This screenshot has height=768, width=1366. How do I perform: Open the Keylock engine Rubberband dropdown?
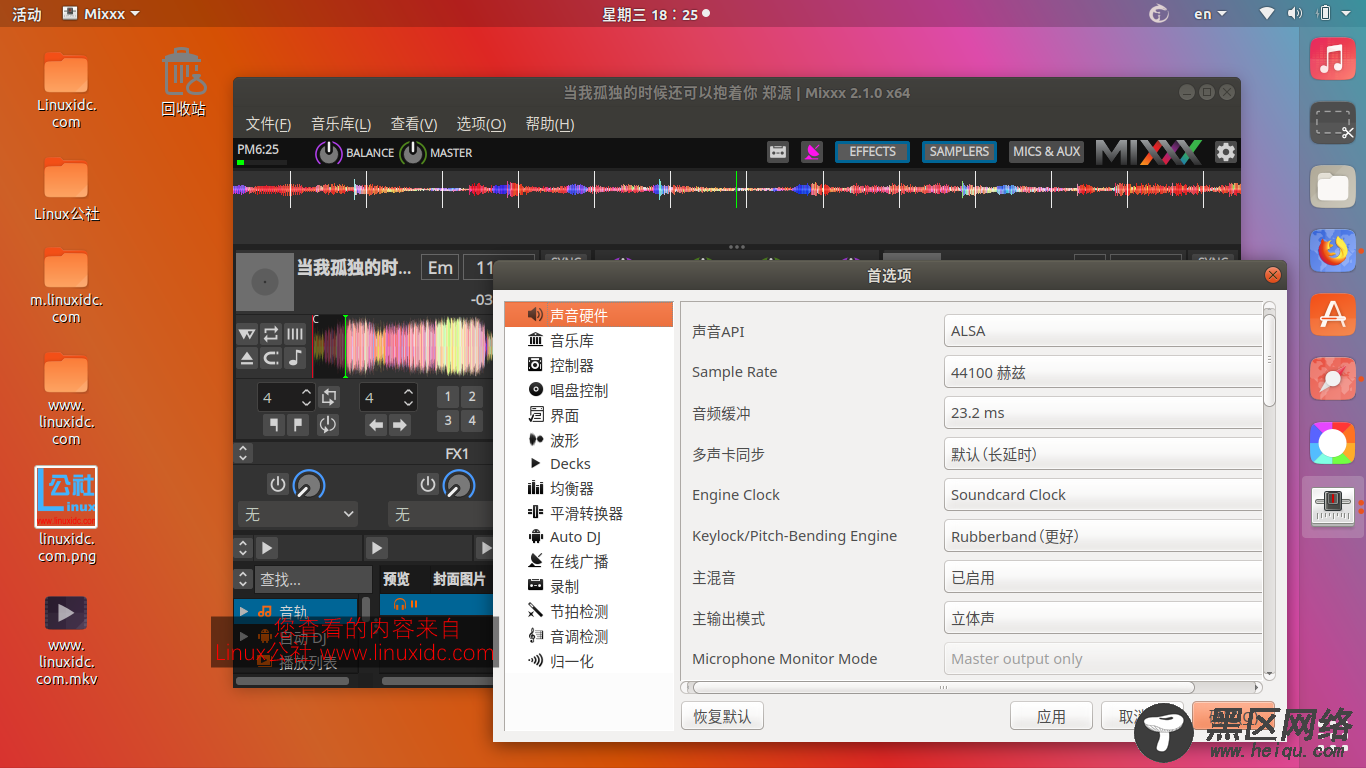[x=1103, y=536]
